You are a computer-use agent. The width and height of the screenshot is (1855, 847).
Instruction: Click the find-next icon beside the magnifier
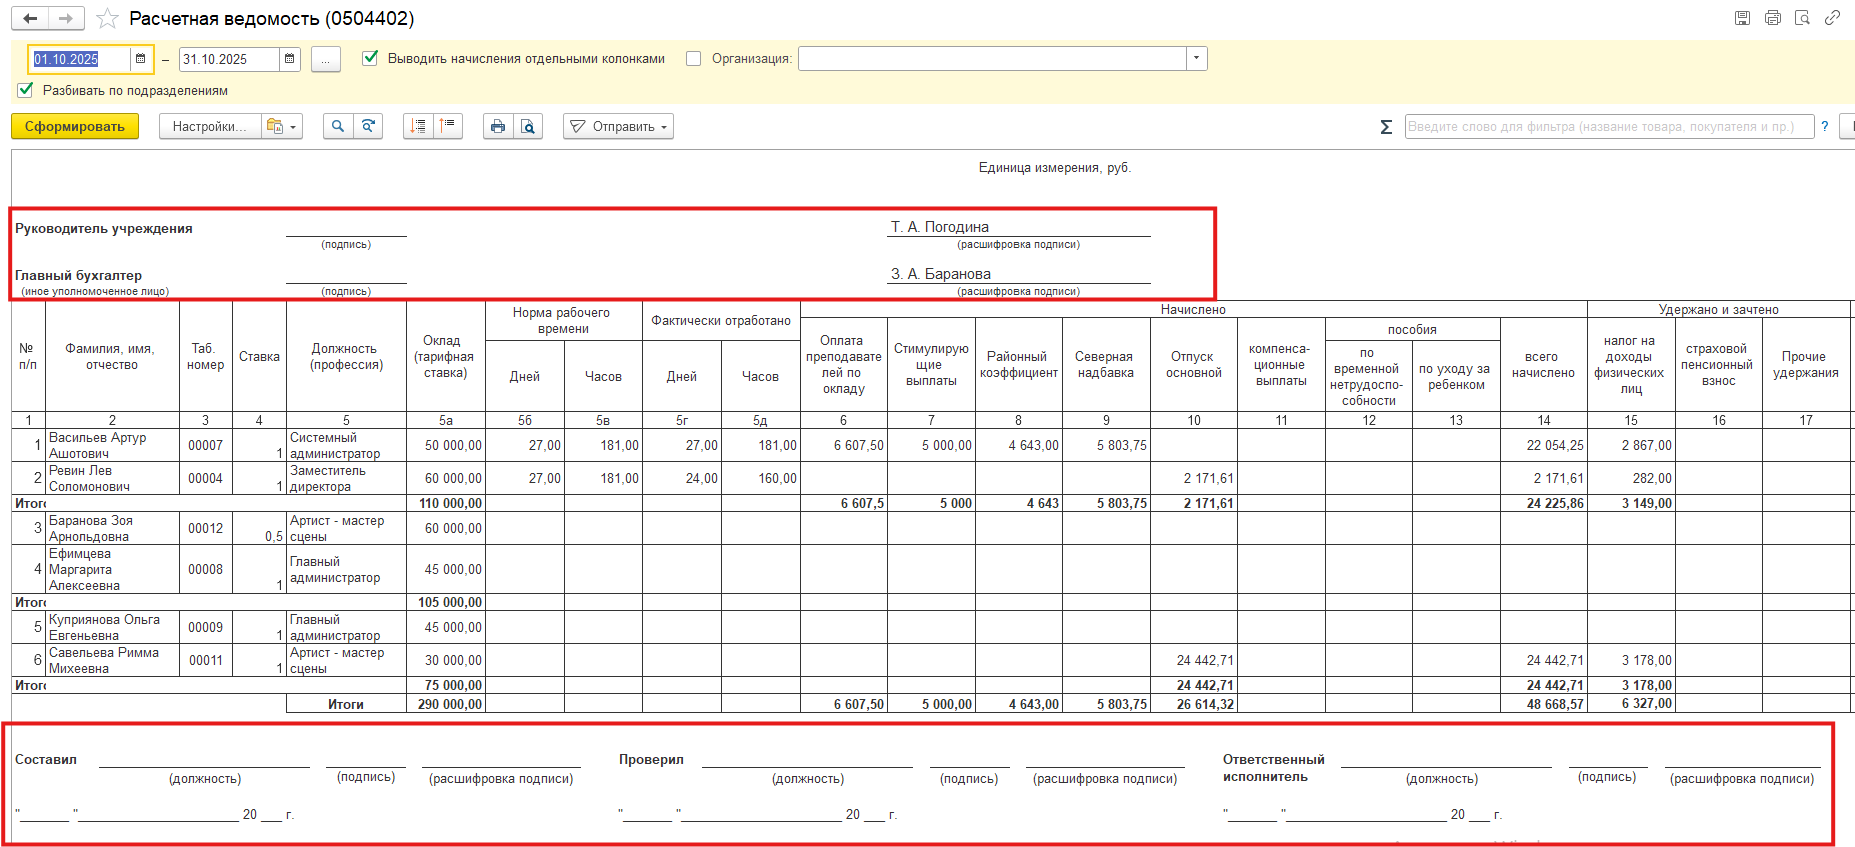pos(368,126)
